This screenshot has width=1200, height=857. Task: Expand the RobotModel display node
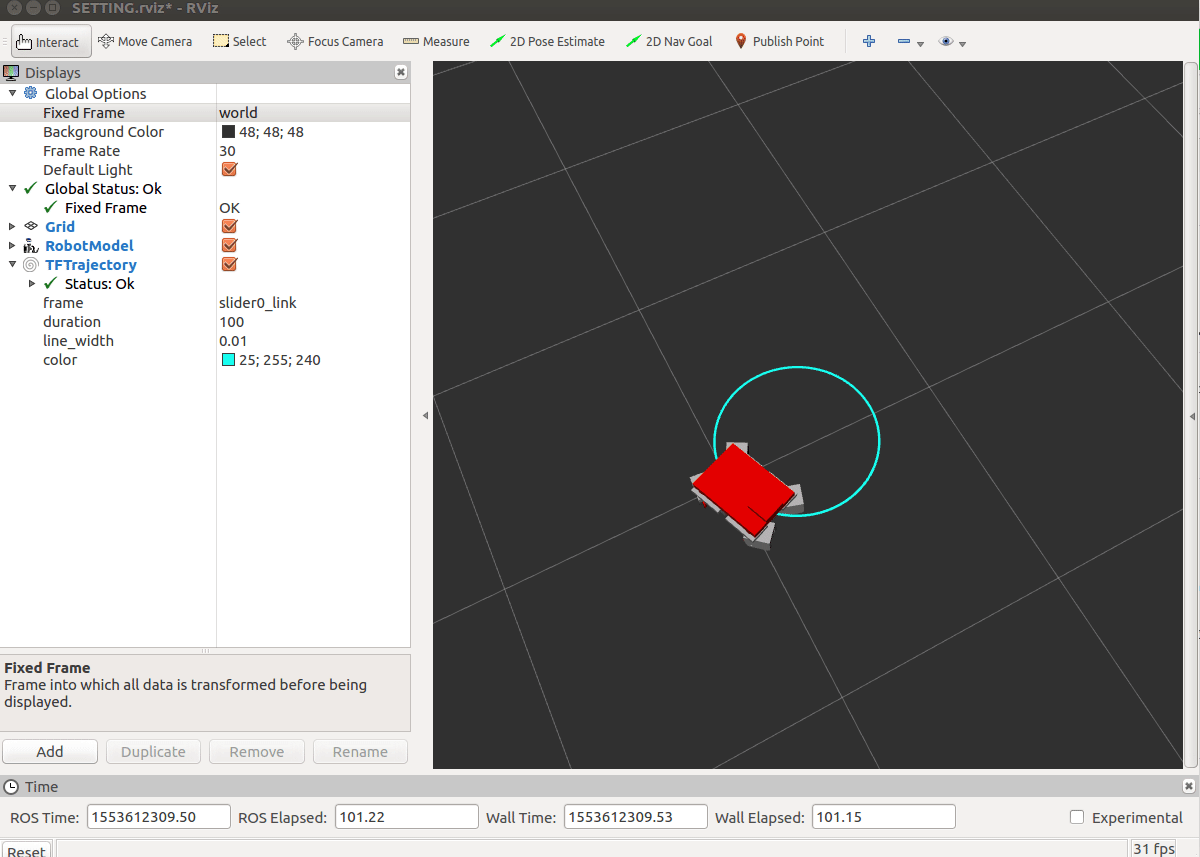pyautogui.click(x=12, y=245)
